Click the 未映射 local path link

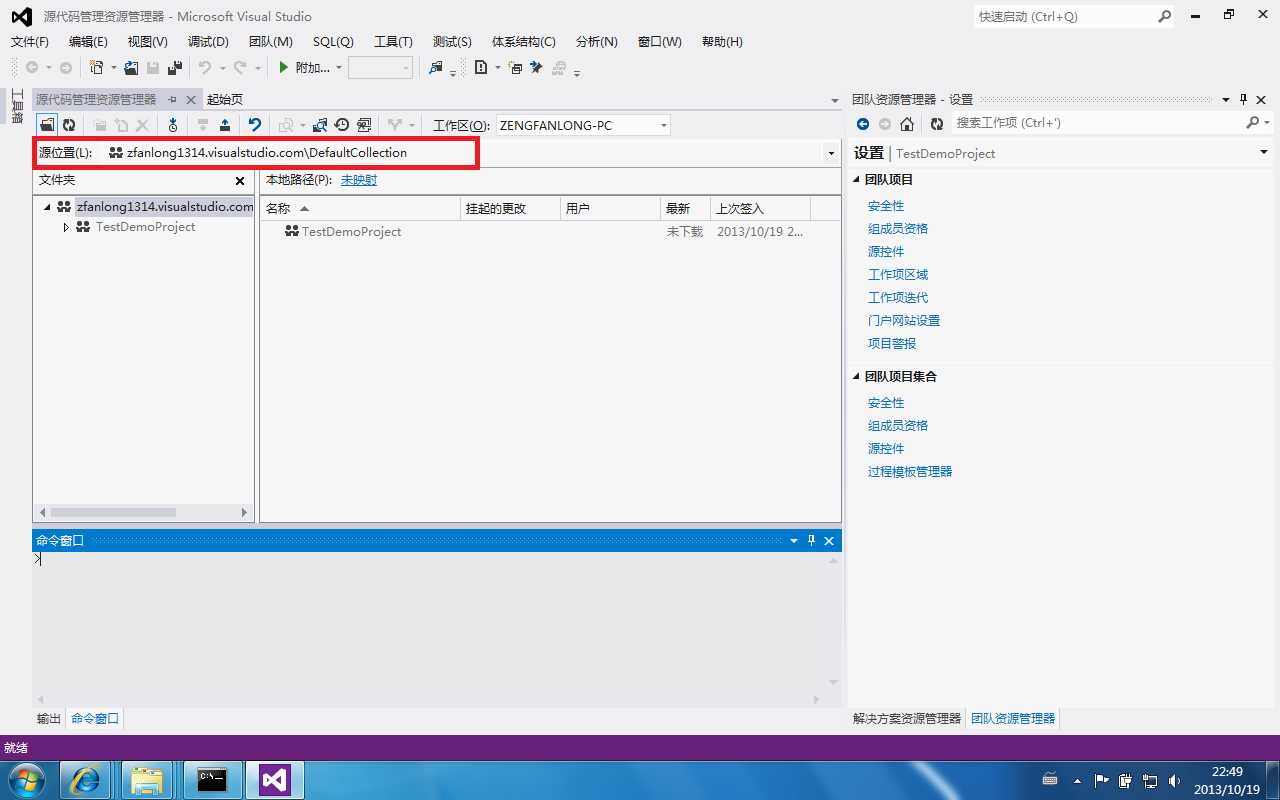point(359,180)
